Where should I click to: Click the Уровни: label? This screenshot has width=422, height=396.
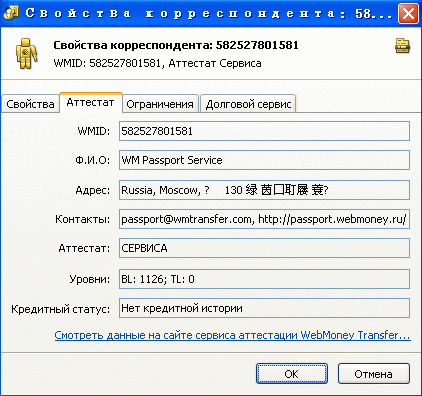90,279
